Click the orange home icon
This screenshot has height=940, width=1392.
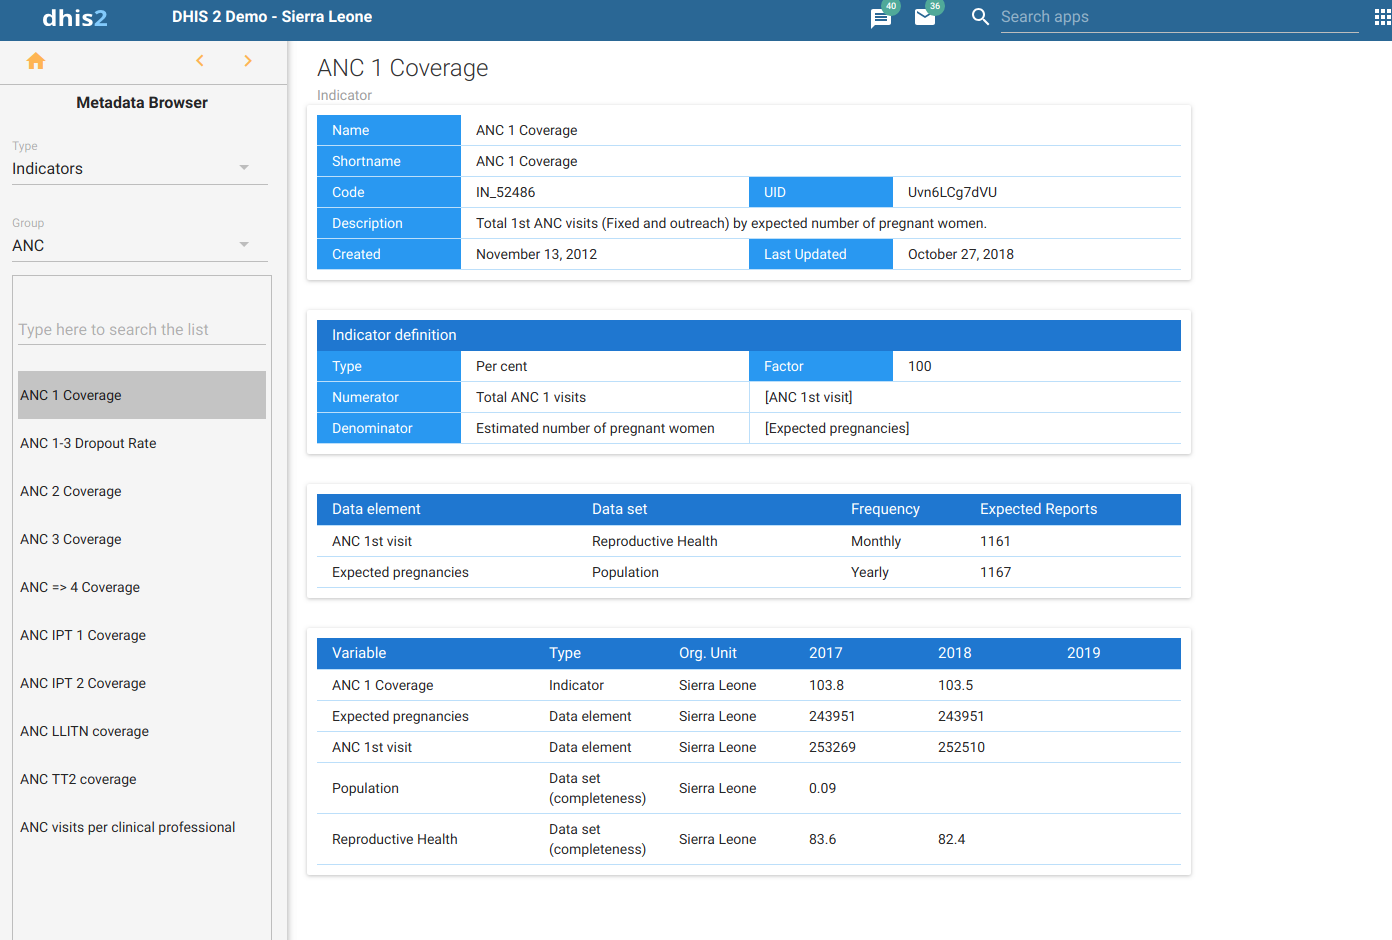[x=36, y=61]
